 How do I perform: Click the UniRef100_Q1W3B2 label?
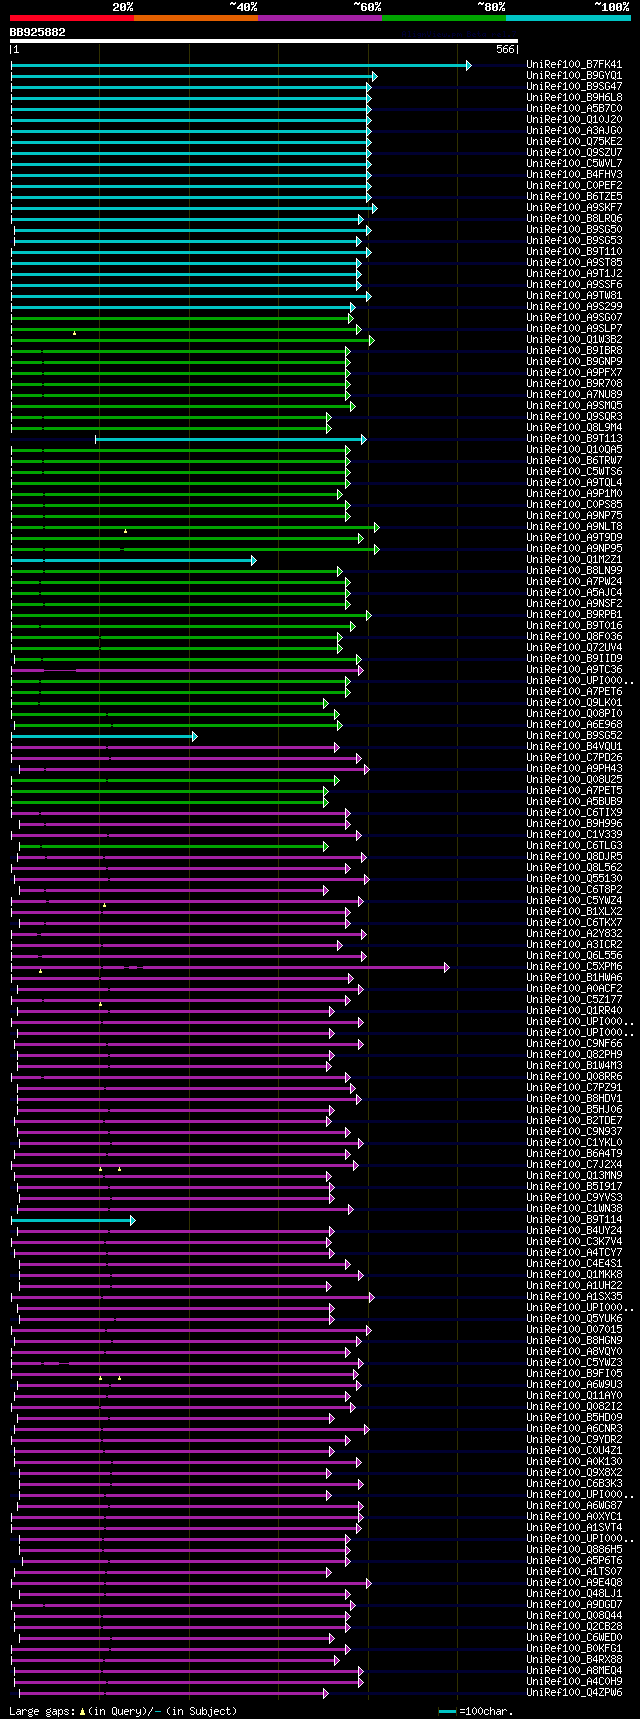pos(574,339)
